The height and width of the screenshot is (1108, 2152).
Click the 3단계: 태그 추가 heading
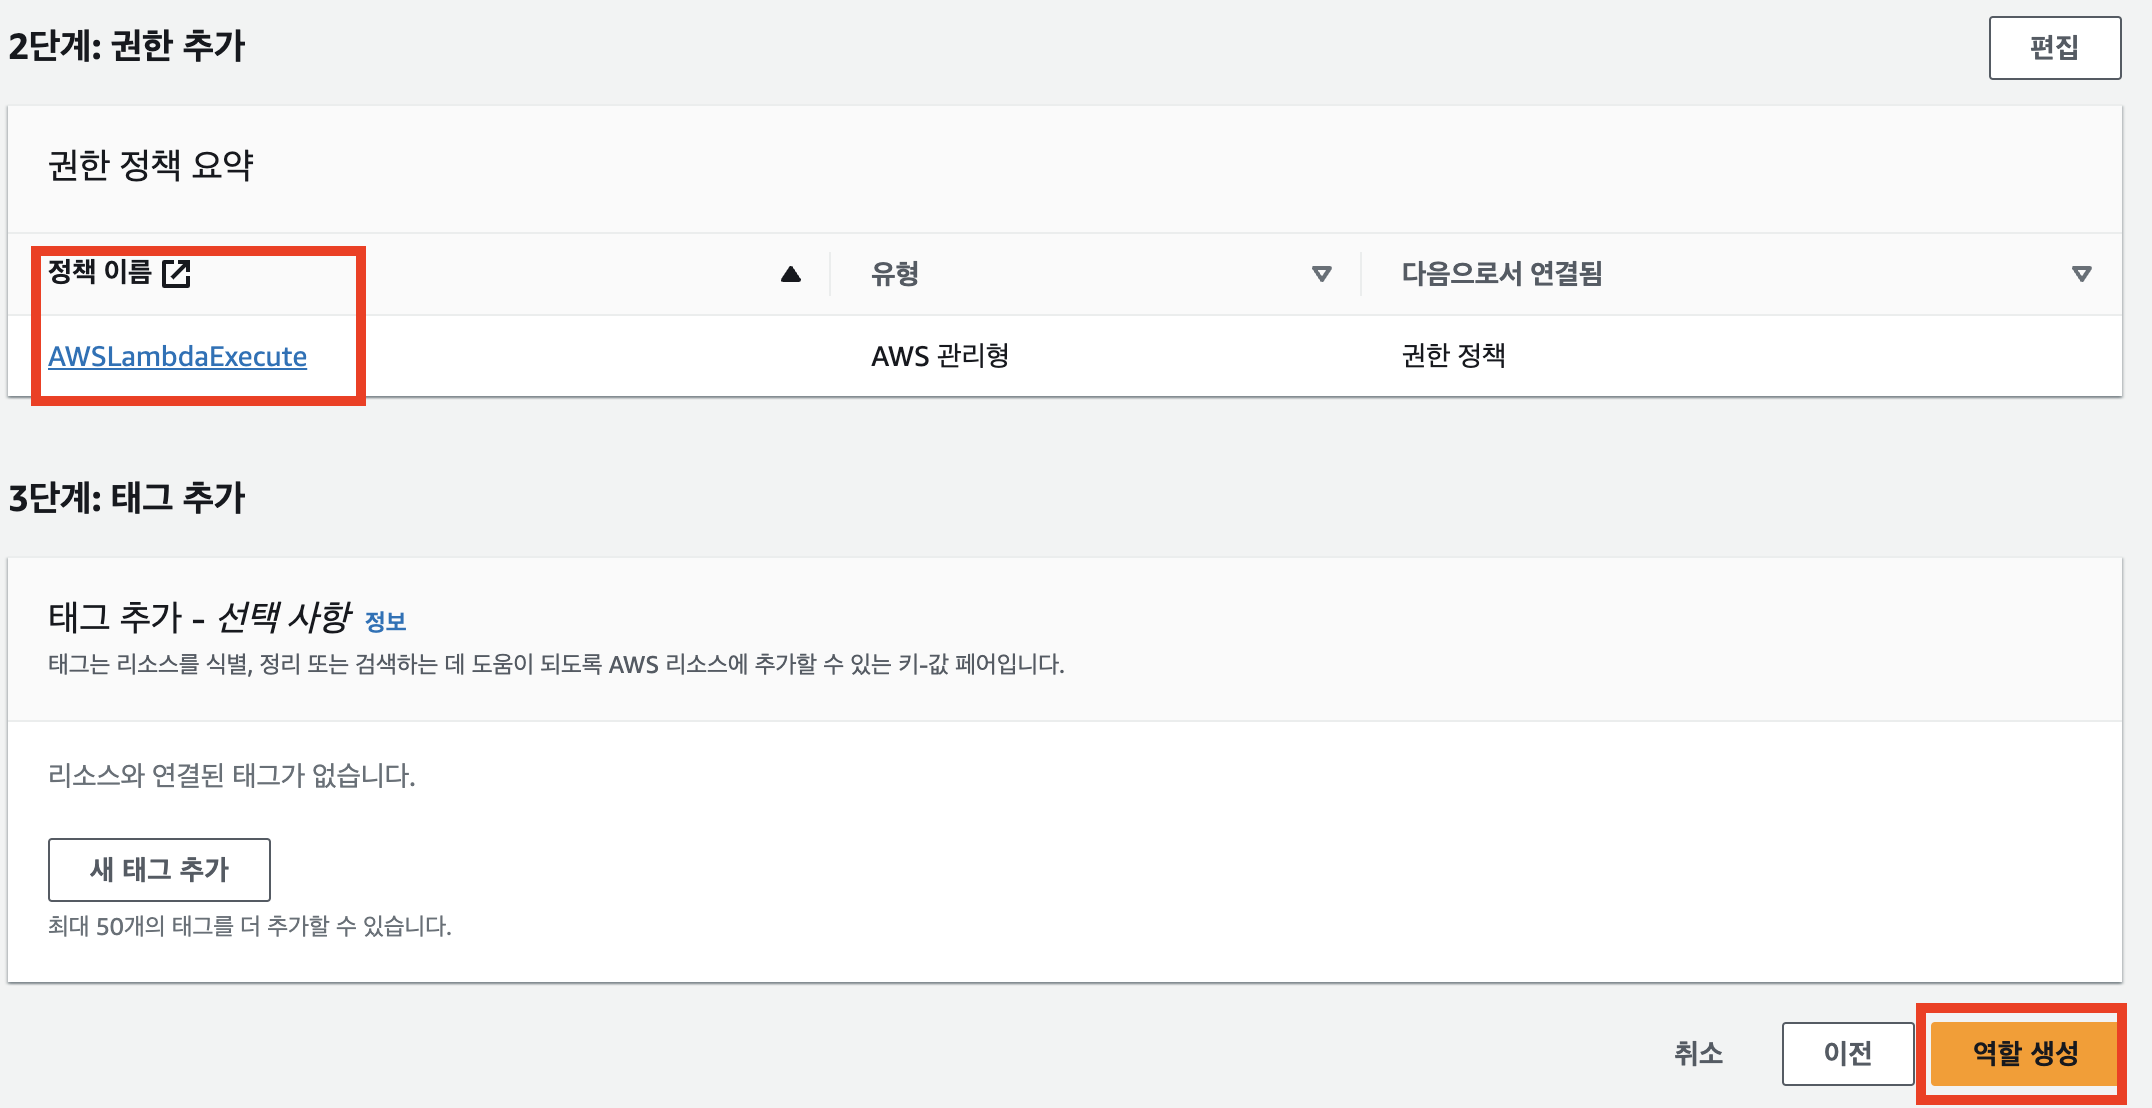tap(127, 498)
